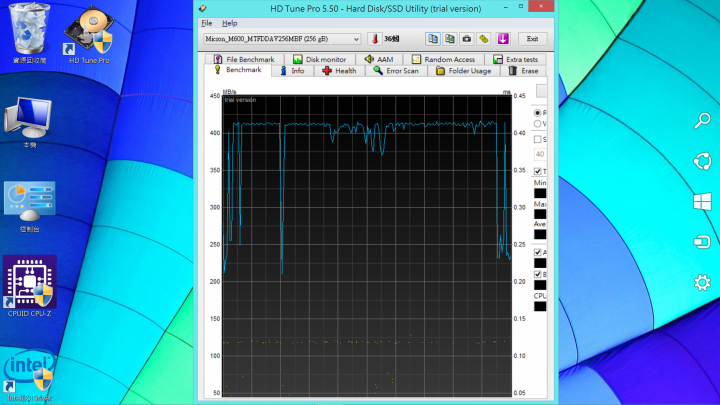Minimize the HD Tune Pro window
This screenshot has height=405, width=720.
(506, 7)
